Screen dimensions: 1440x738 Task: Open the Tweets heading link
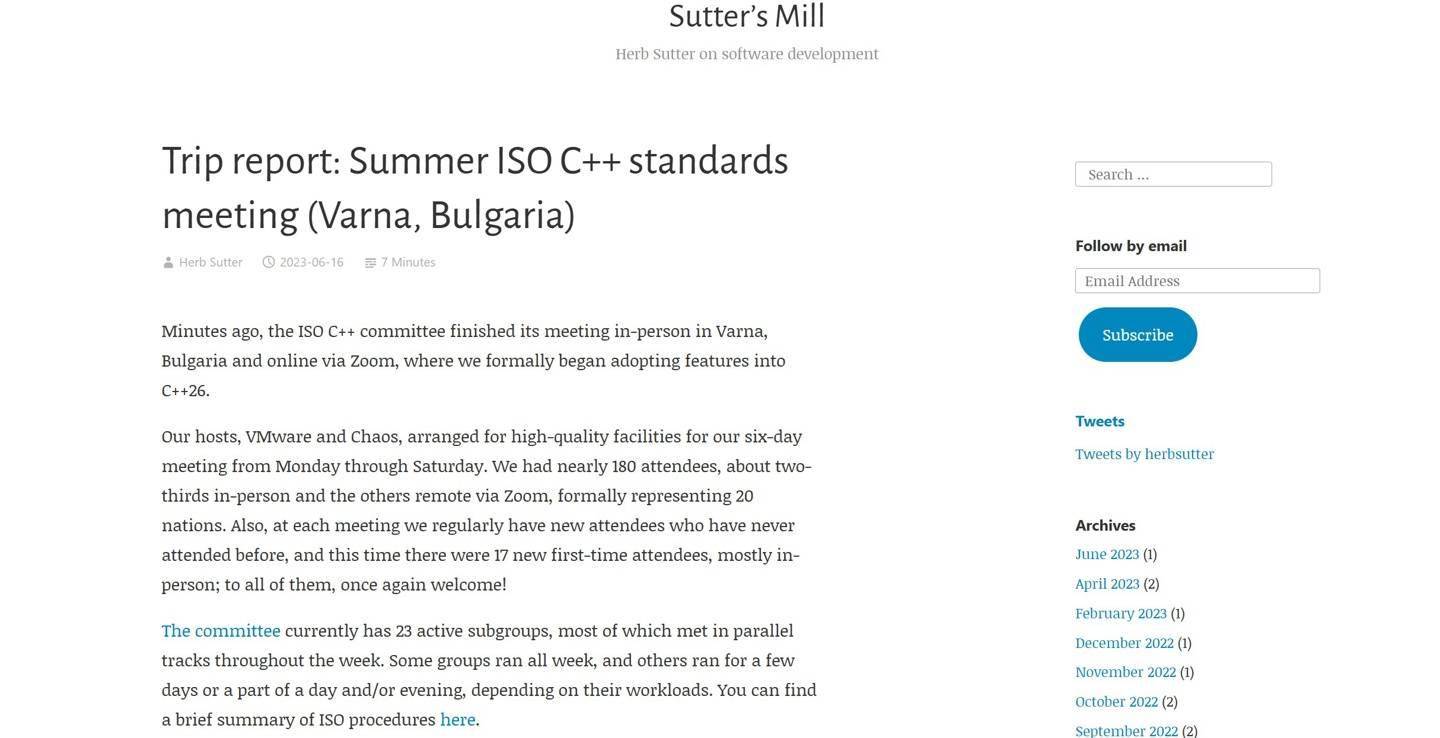tap(1100, 421)
